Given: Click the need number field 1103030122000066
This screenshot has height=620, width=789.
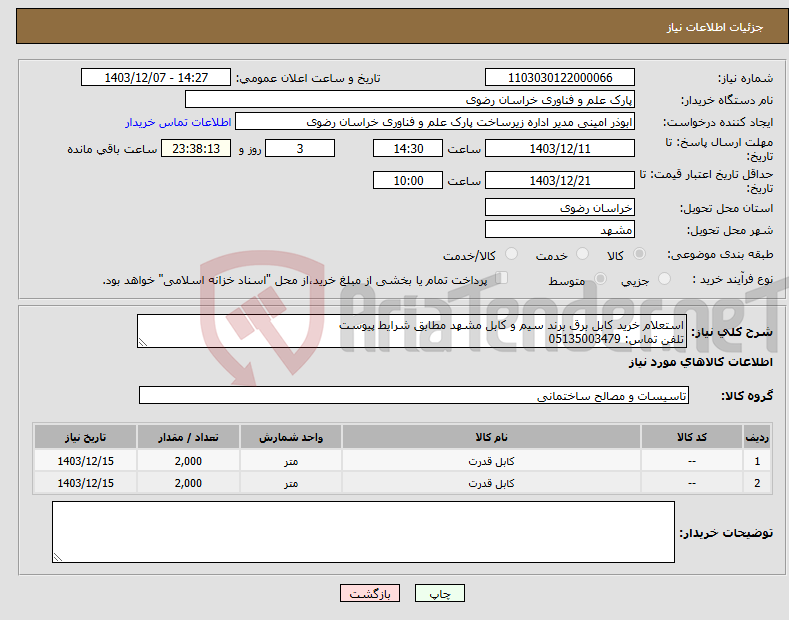Looking at the screenshot, I should 560,78.
